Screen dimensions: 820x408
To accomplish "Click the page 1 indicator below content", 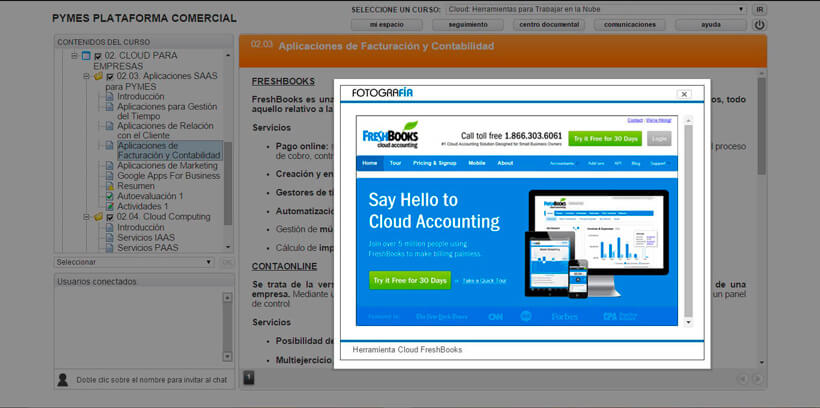I will coord(249,378).
